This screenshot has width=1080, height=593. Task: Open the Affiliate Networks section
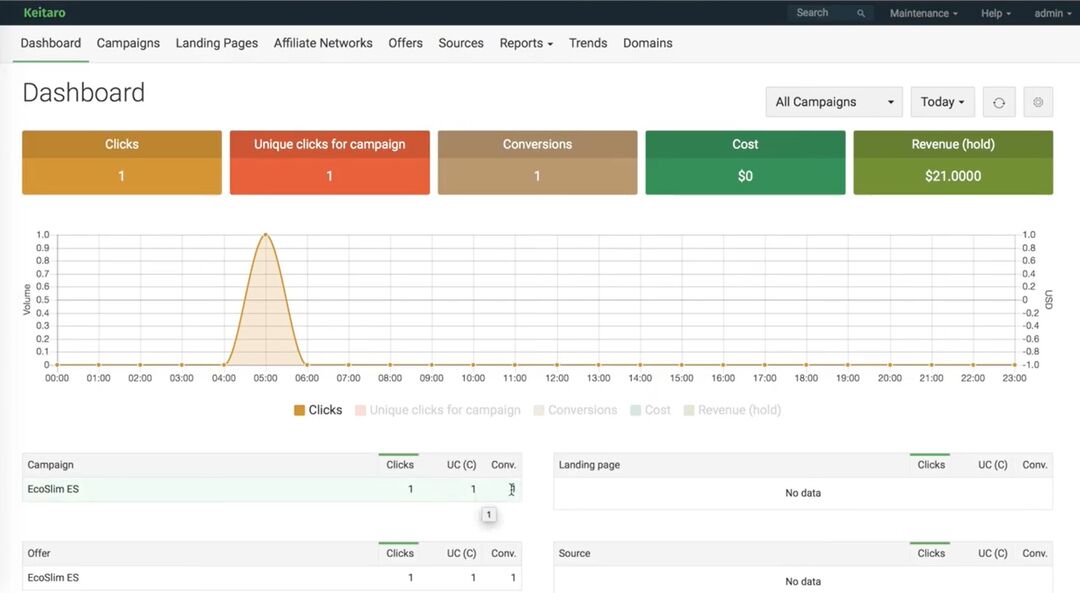pos(323,43)
